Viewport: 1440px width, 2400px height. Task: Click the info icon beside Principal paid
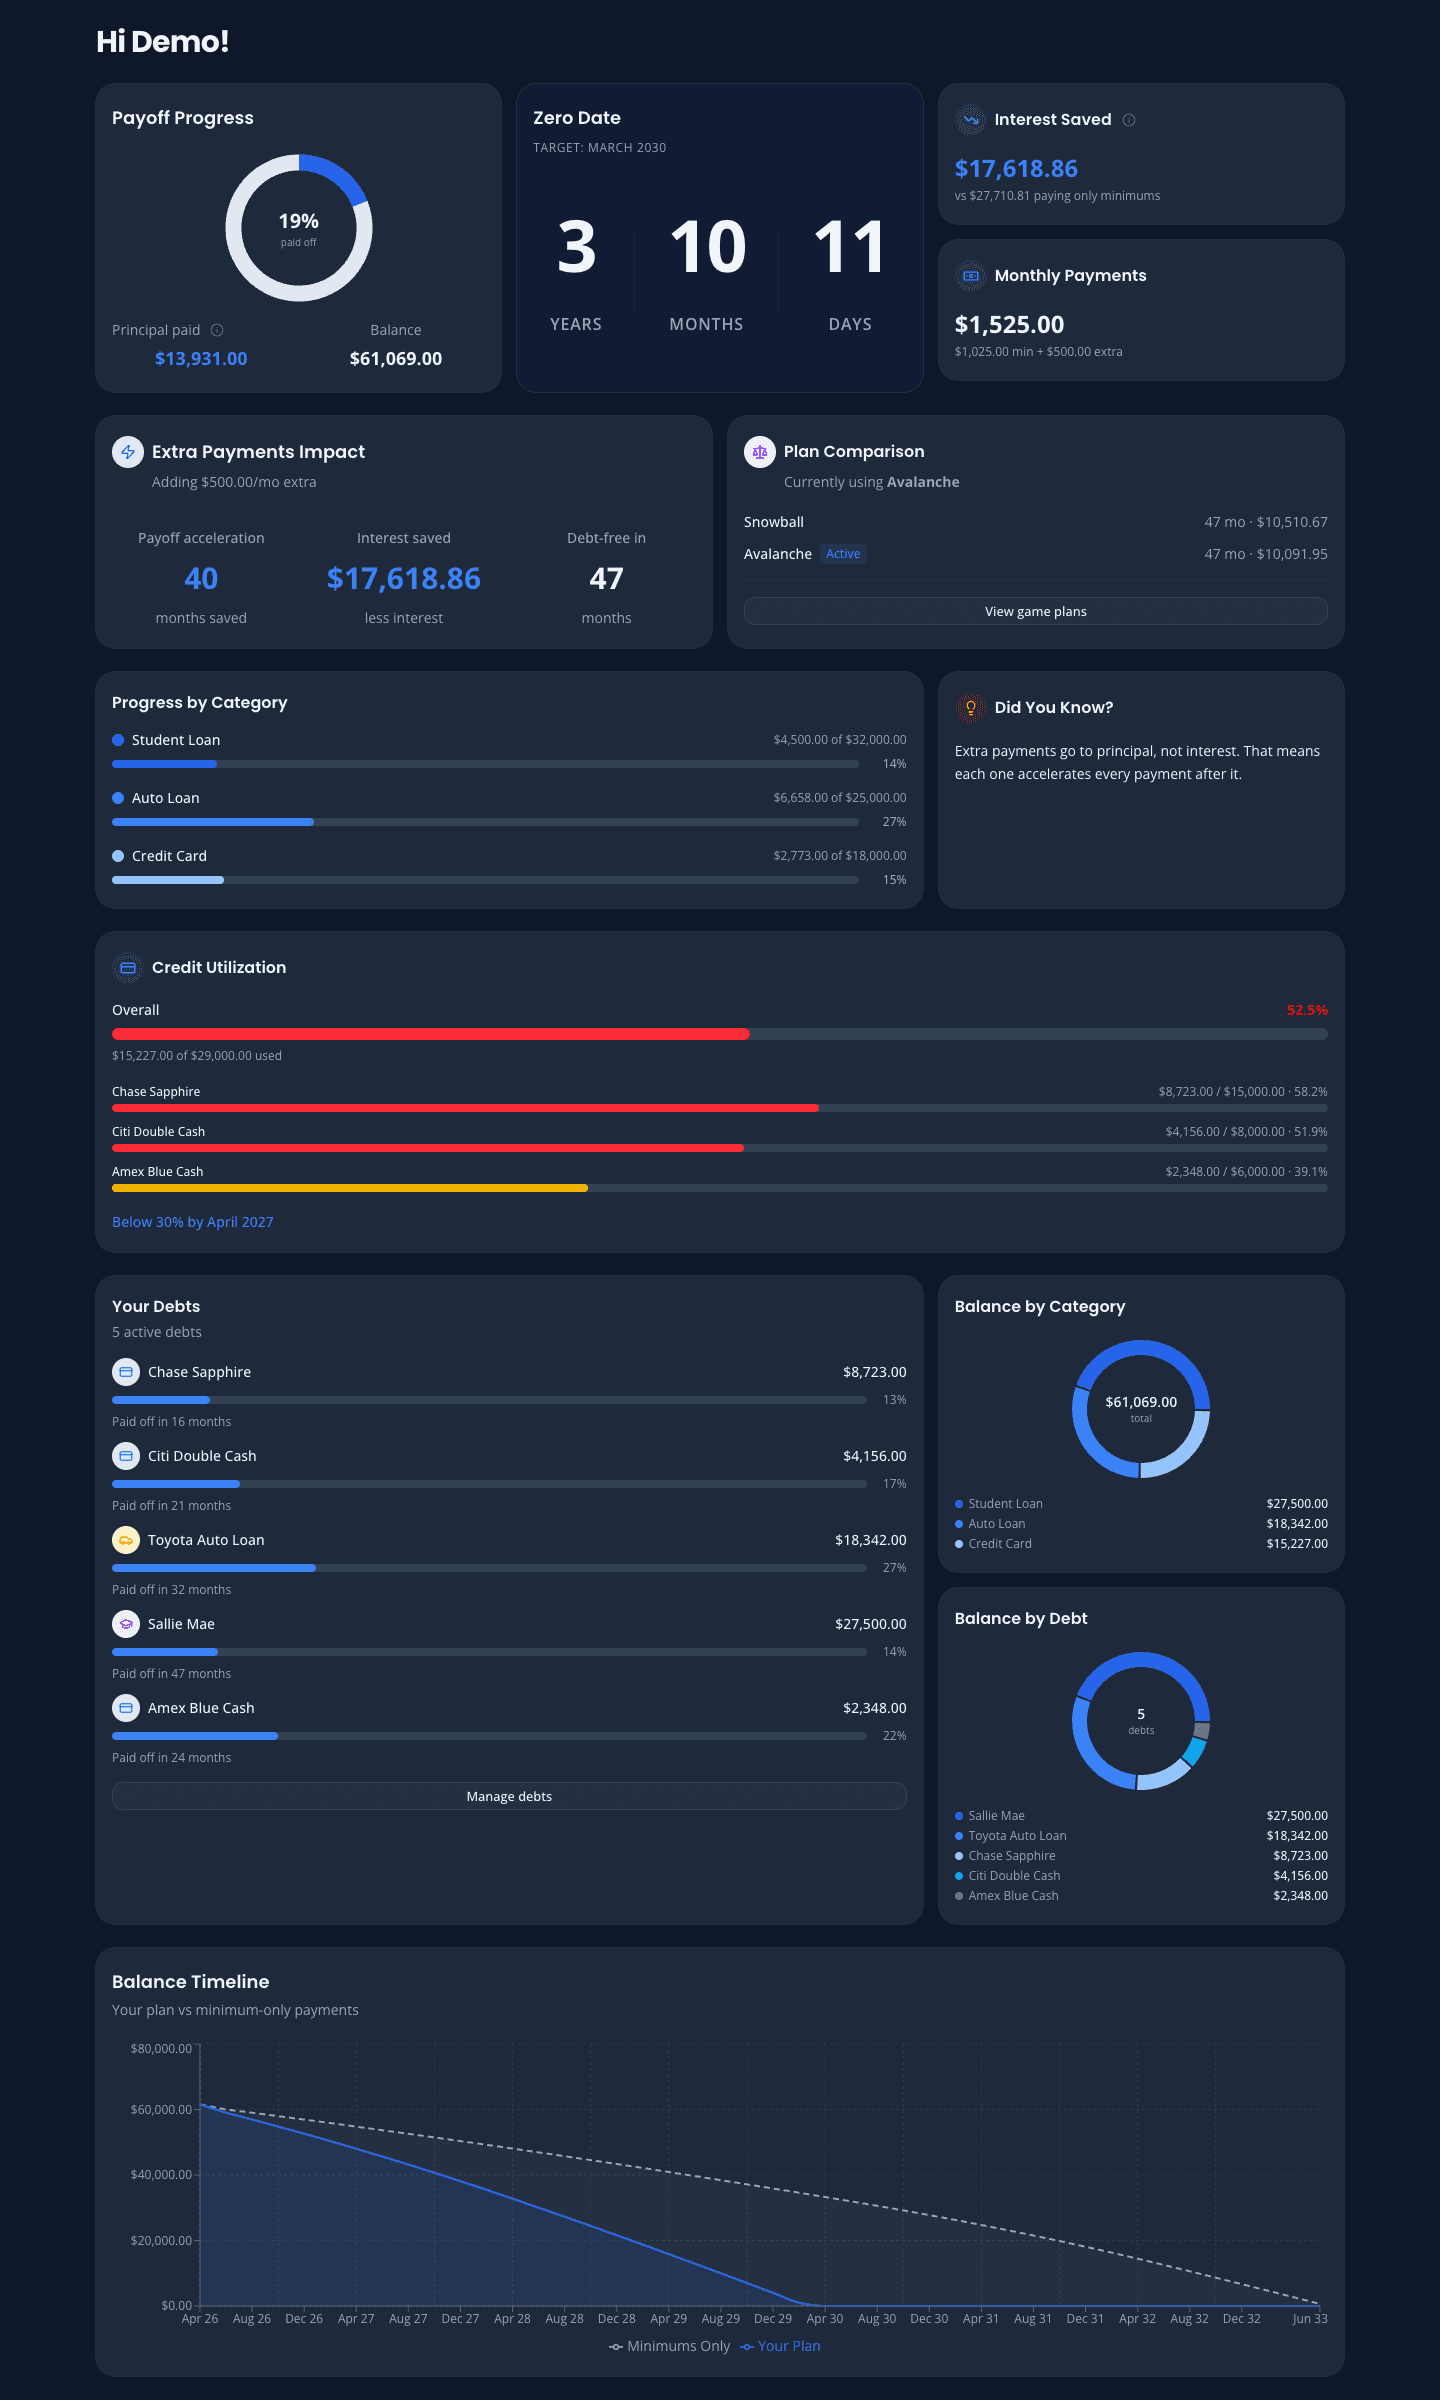(x=217, y=330)
